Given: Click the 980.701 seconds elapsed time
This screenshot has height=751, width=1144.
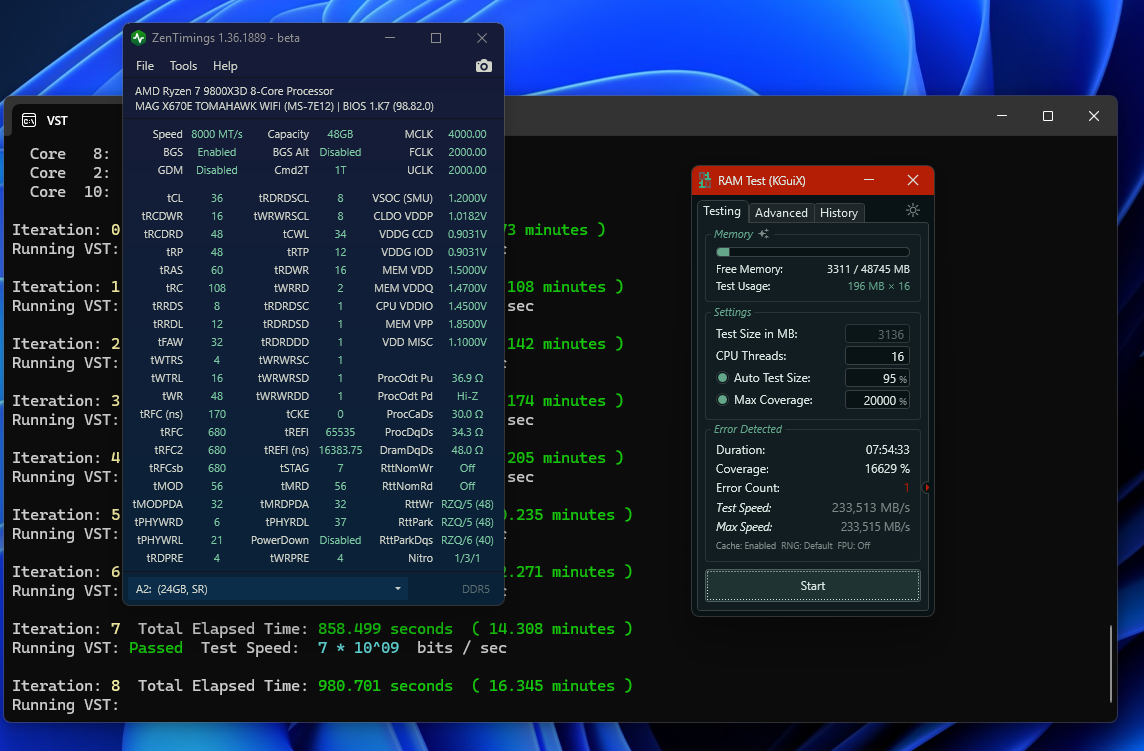Looking at the screenshot, I should click(385, 685).
